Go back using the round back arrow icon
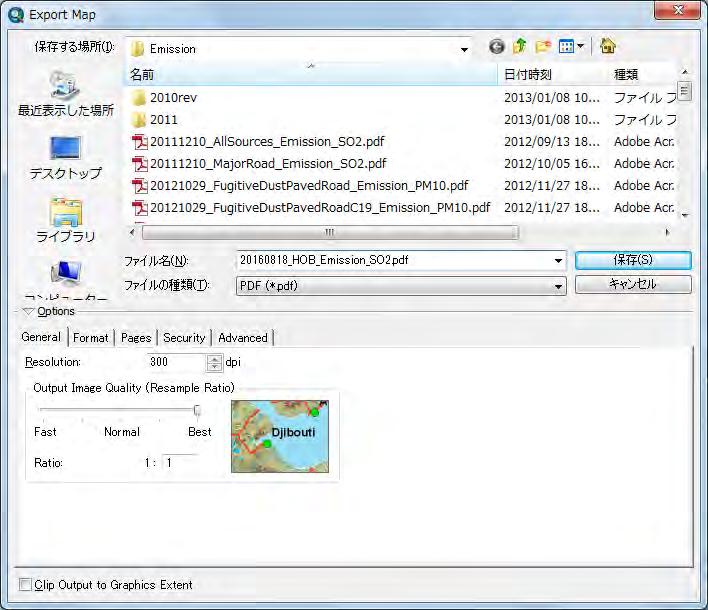This screenshot has height=610, width=708. click(497, 47)
